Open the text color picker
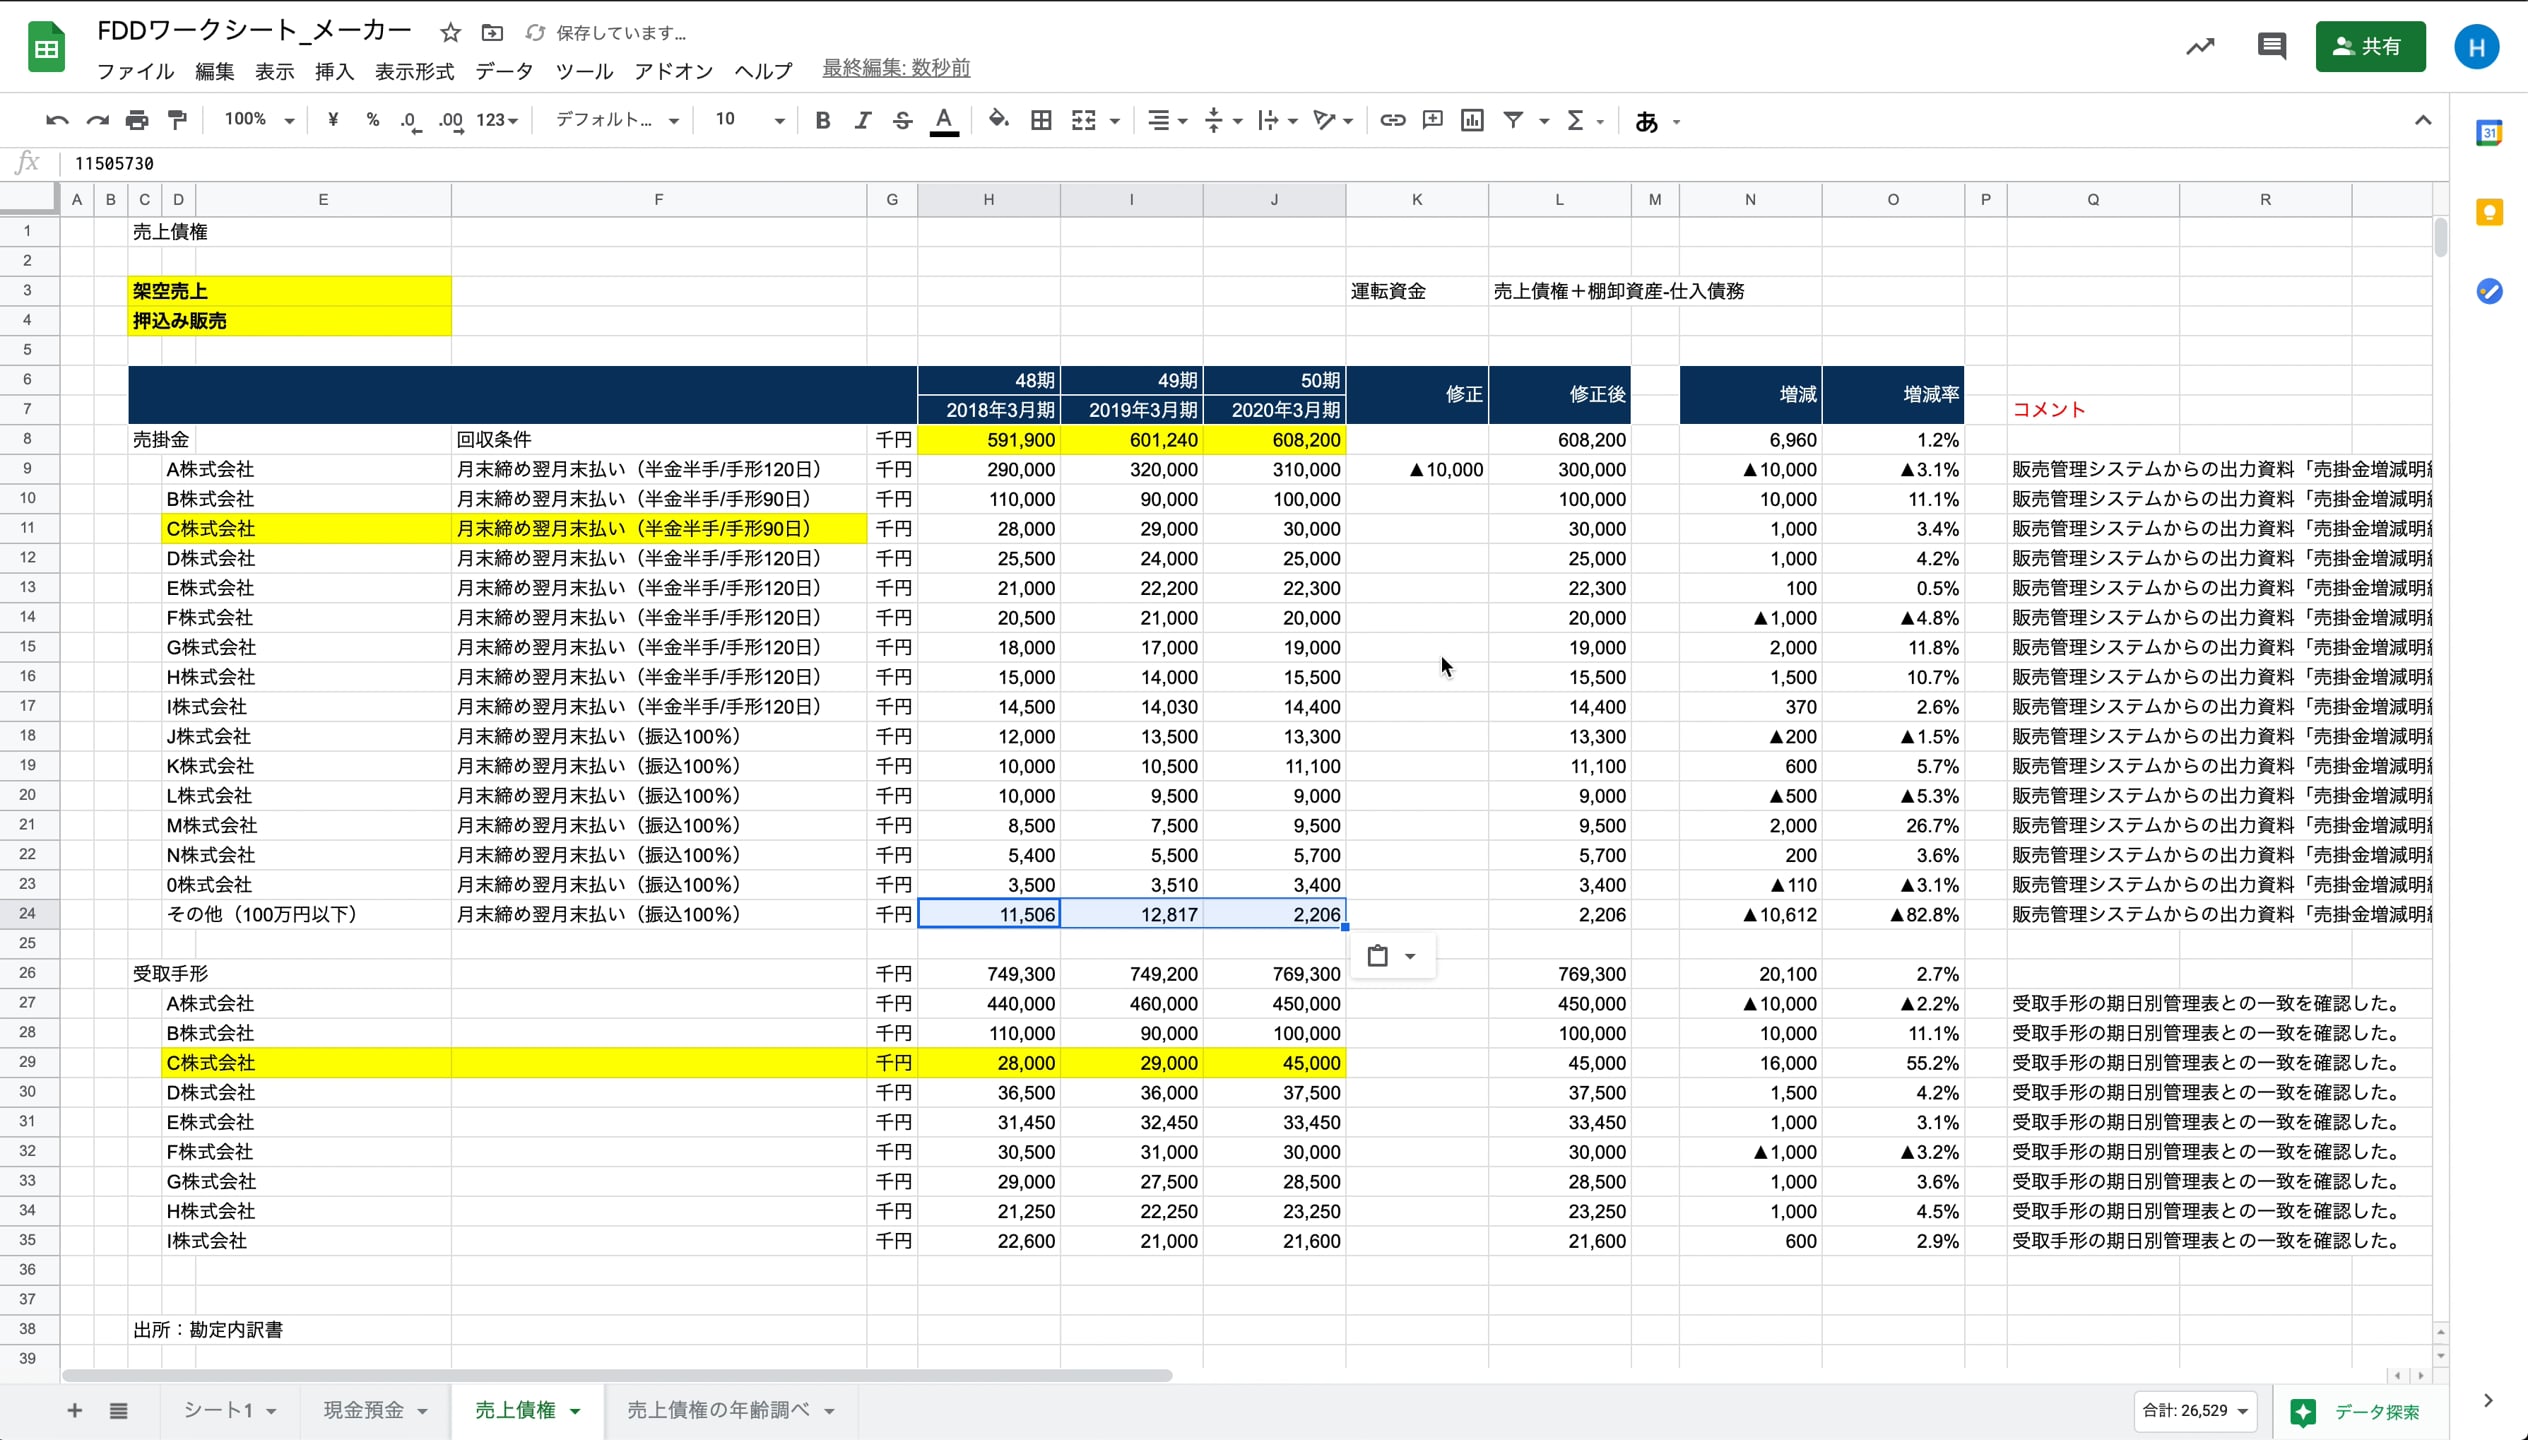Screen dimensions: 2528x1440 point(944,119)
